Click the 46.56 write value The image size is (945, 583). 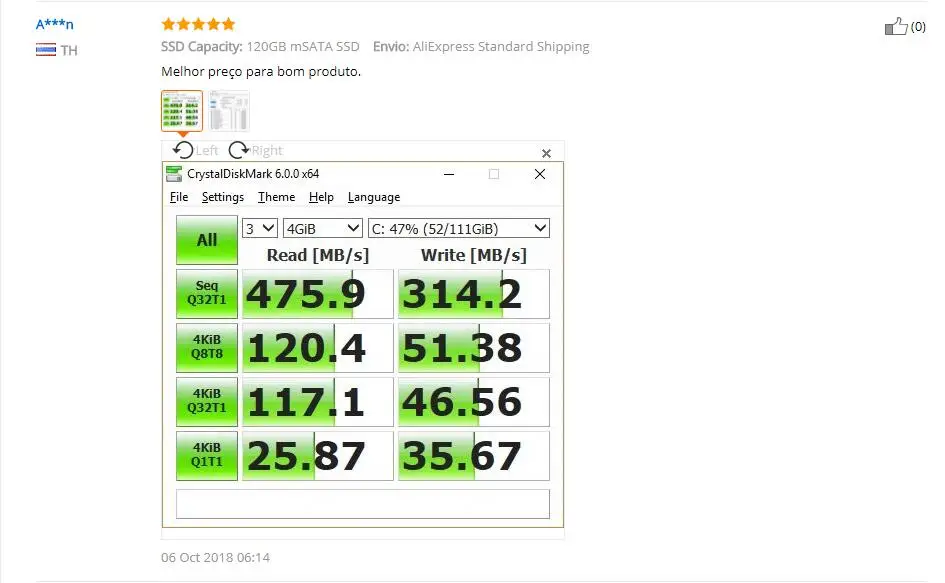[474, 402]
